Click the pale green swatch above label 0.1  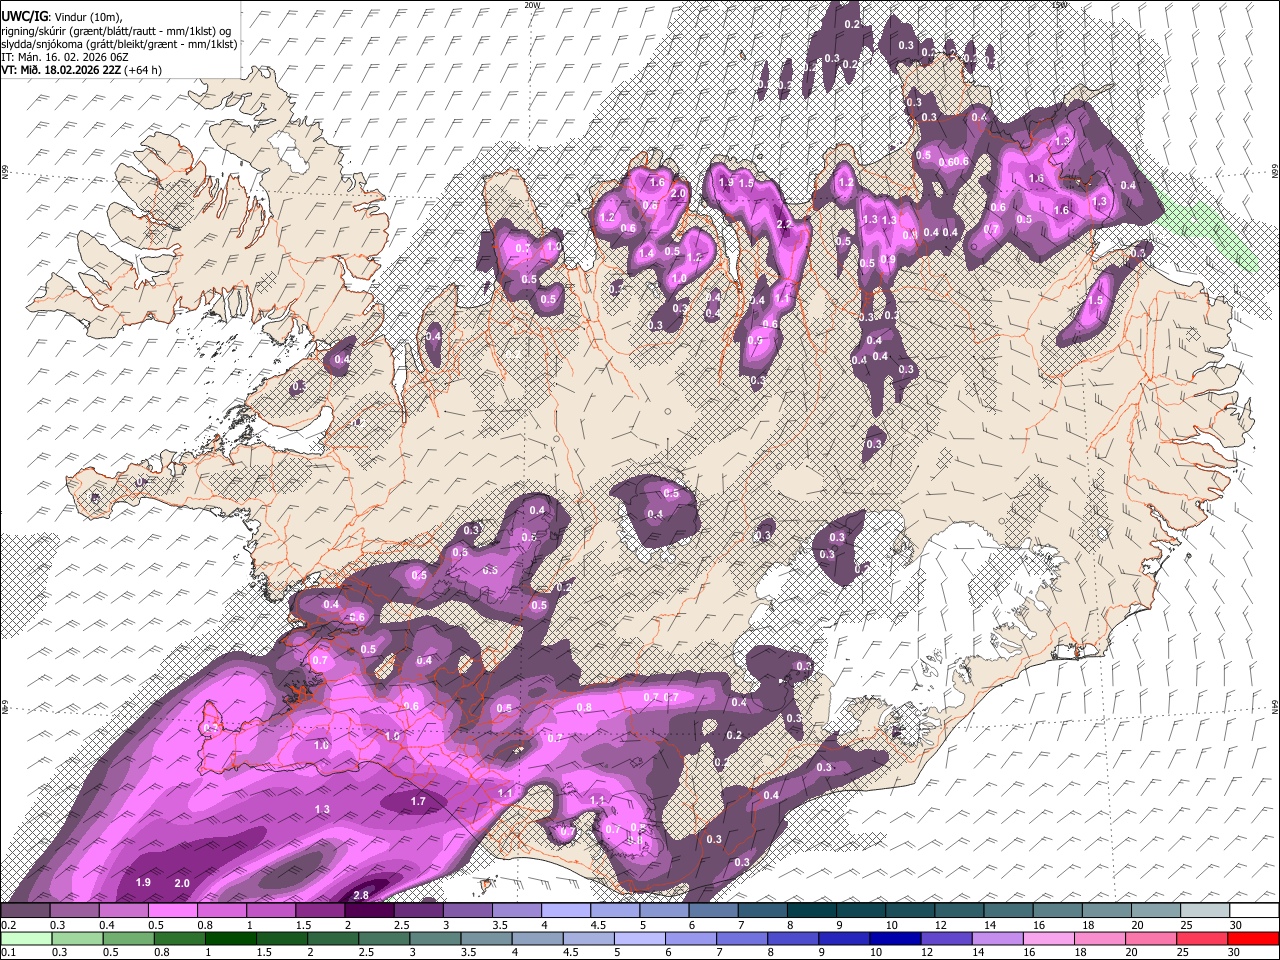[x=25, y=938]
